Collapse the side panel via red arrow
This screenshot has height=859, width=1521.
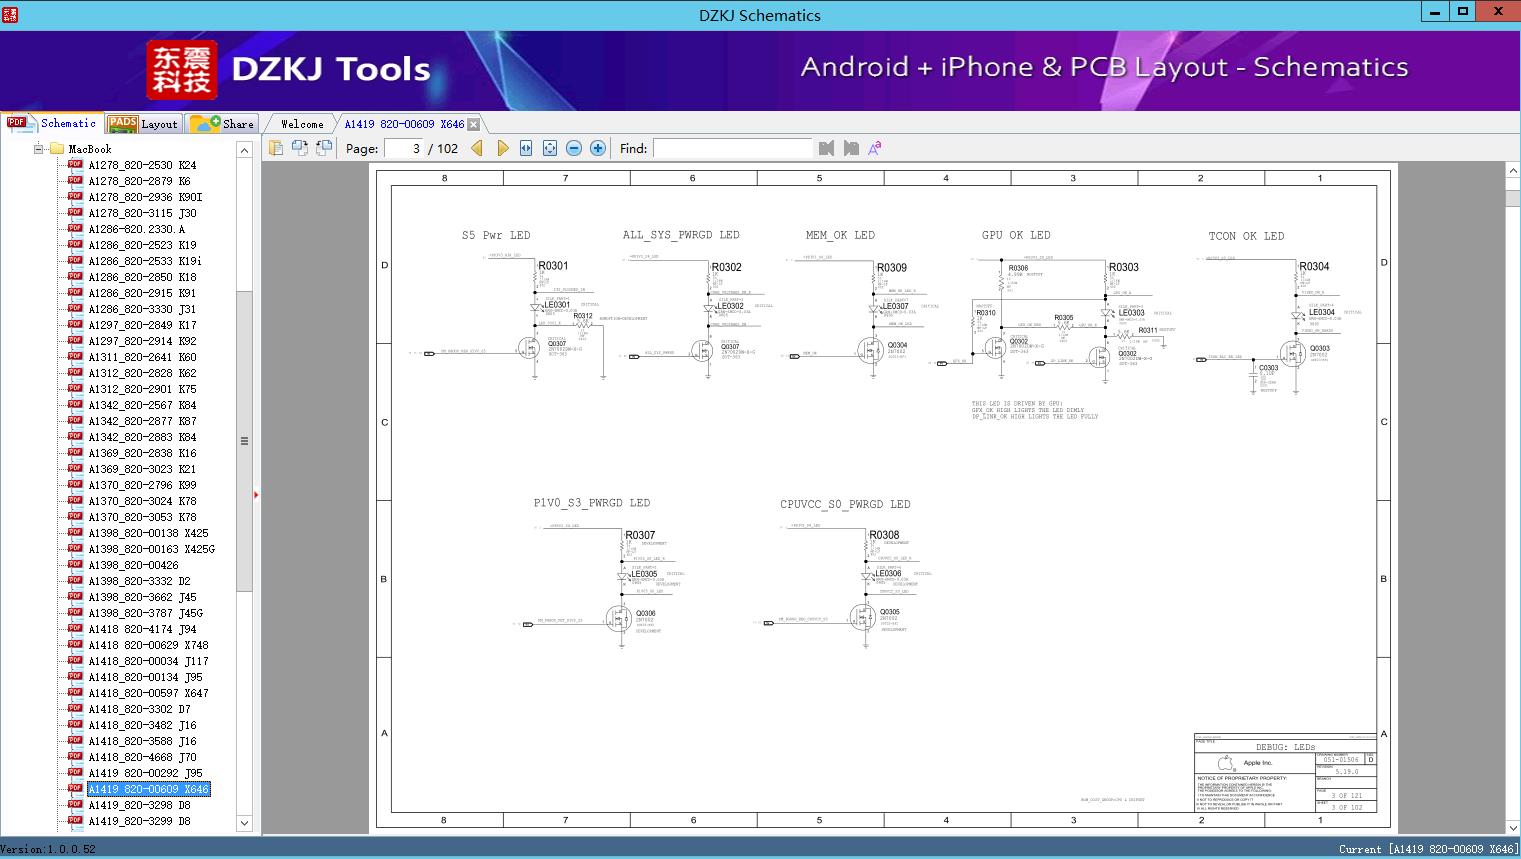click(256, 494)
